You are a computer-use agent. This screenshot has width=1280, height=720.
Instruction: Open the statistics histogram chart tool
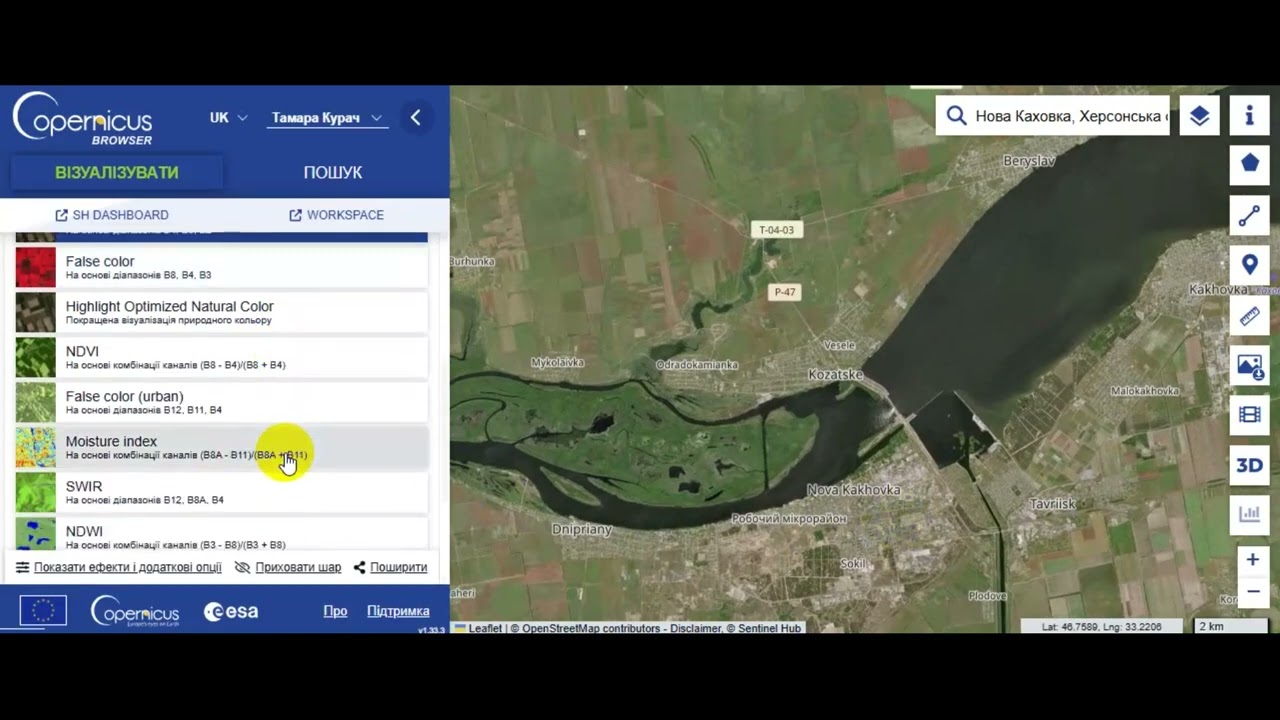click(1249, 514)
